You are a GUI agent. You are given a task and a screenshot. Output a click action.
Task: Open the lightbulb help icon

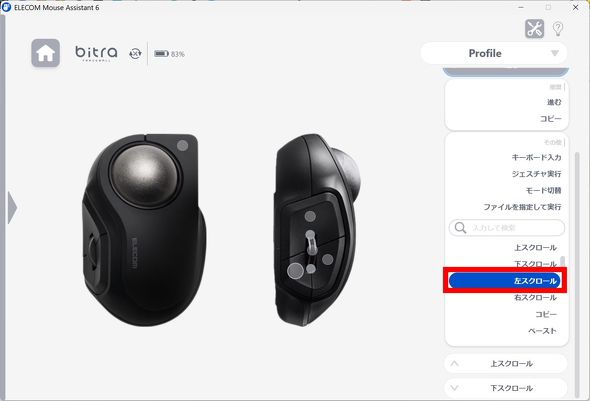point(558,29)
